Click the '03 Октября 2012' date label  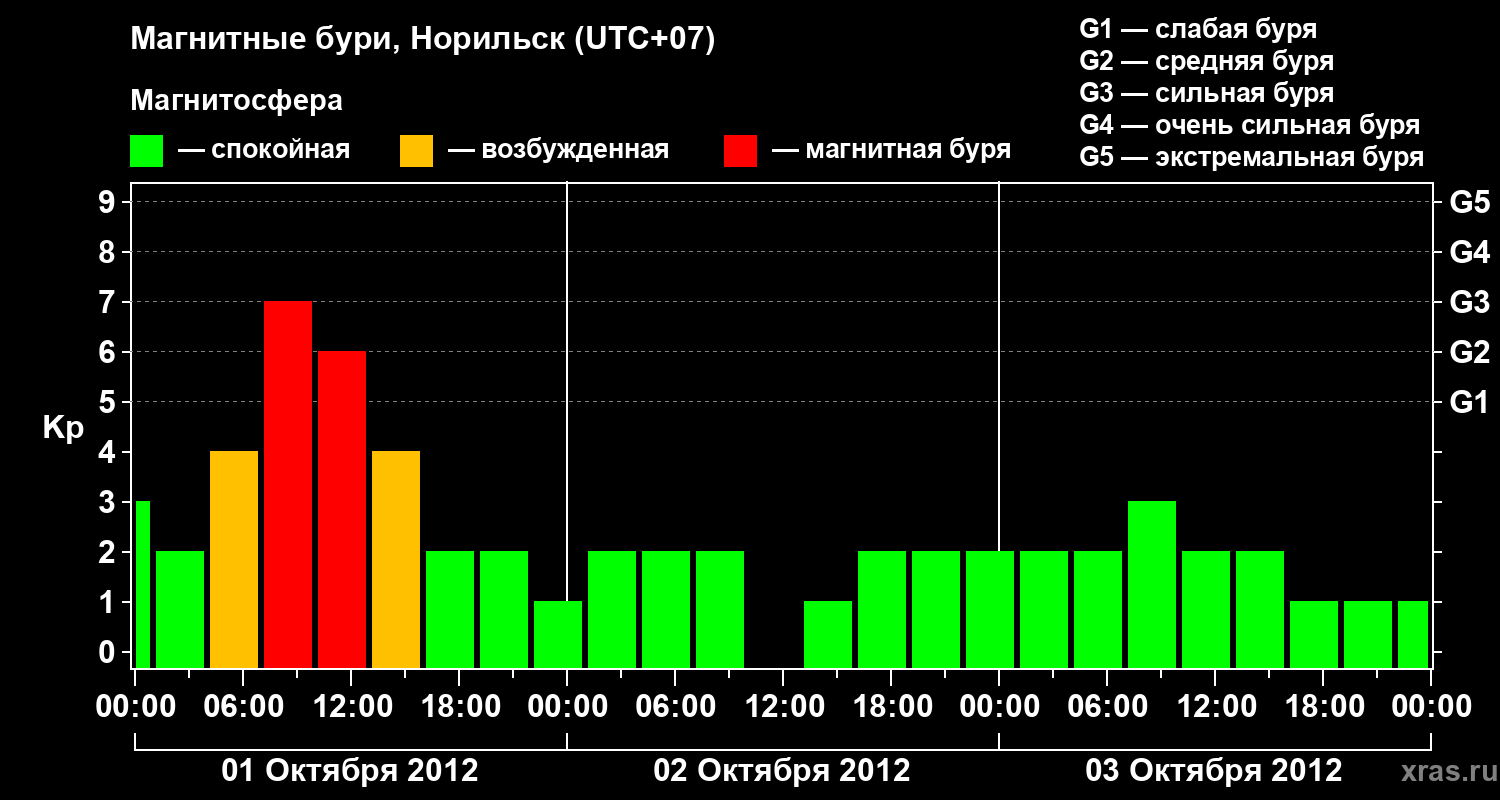(x=1214, y=771)
